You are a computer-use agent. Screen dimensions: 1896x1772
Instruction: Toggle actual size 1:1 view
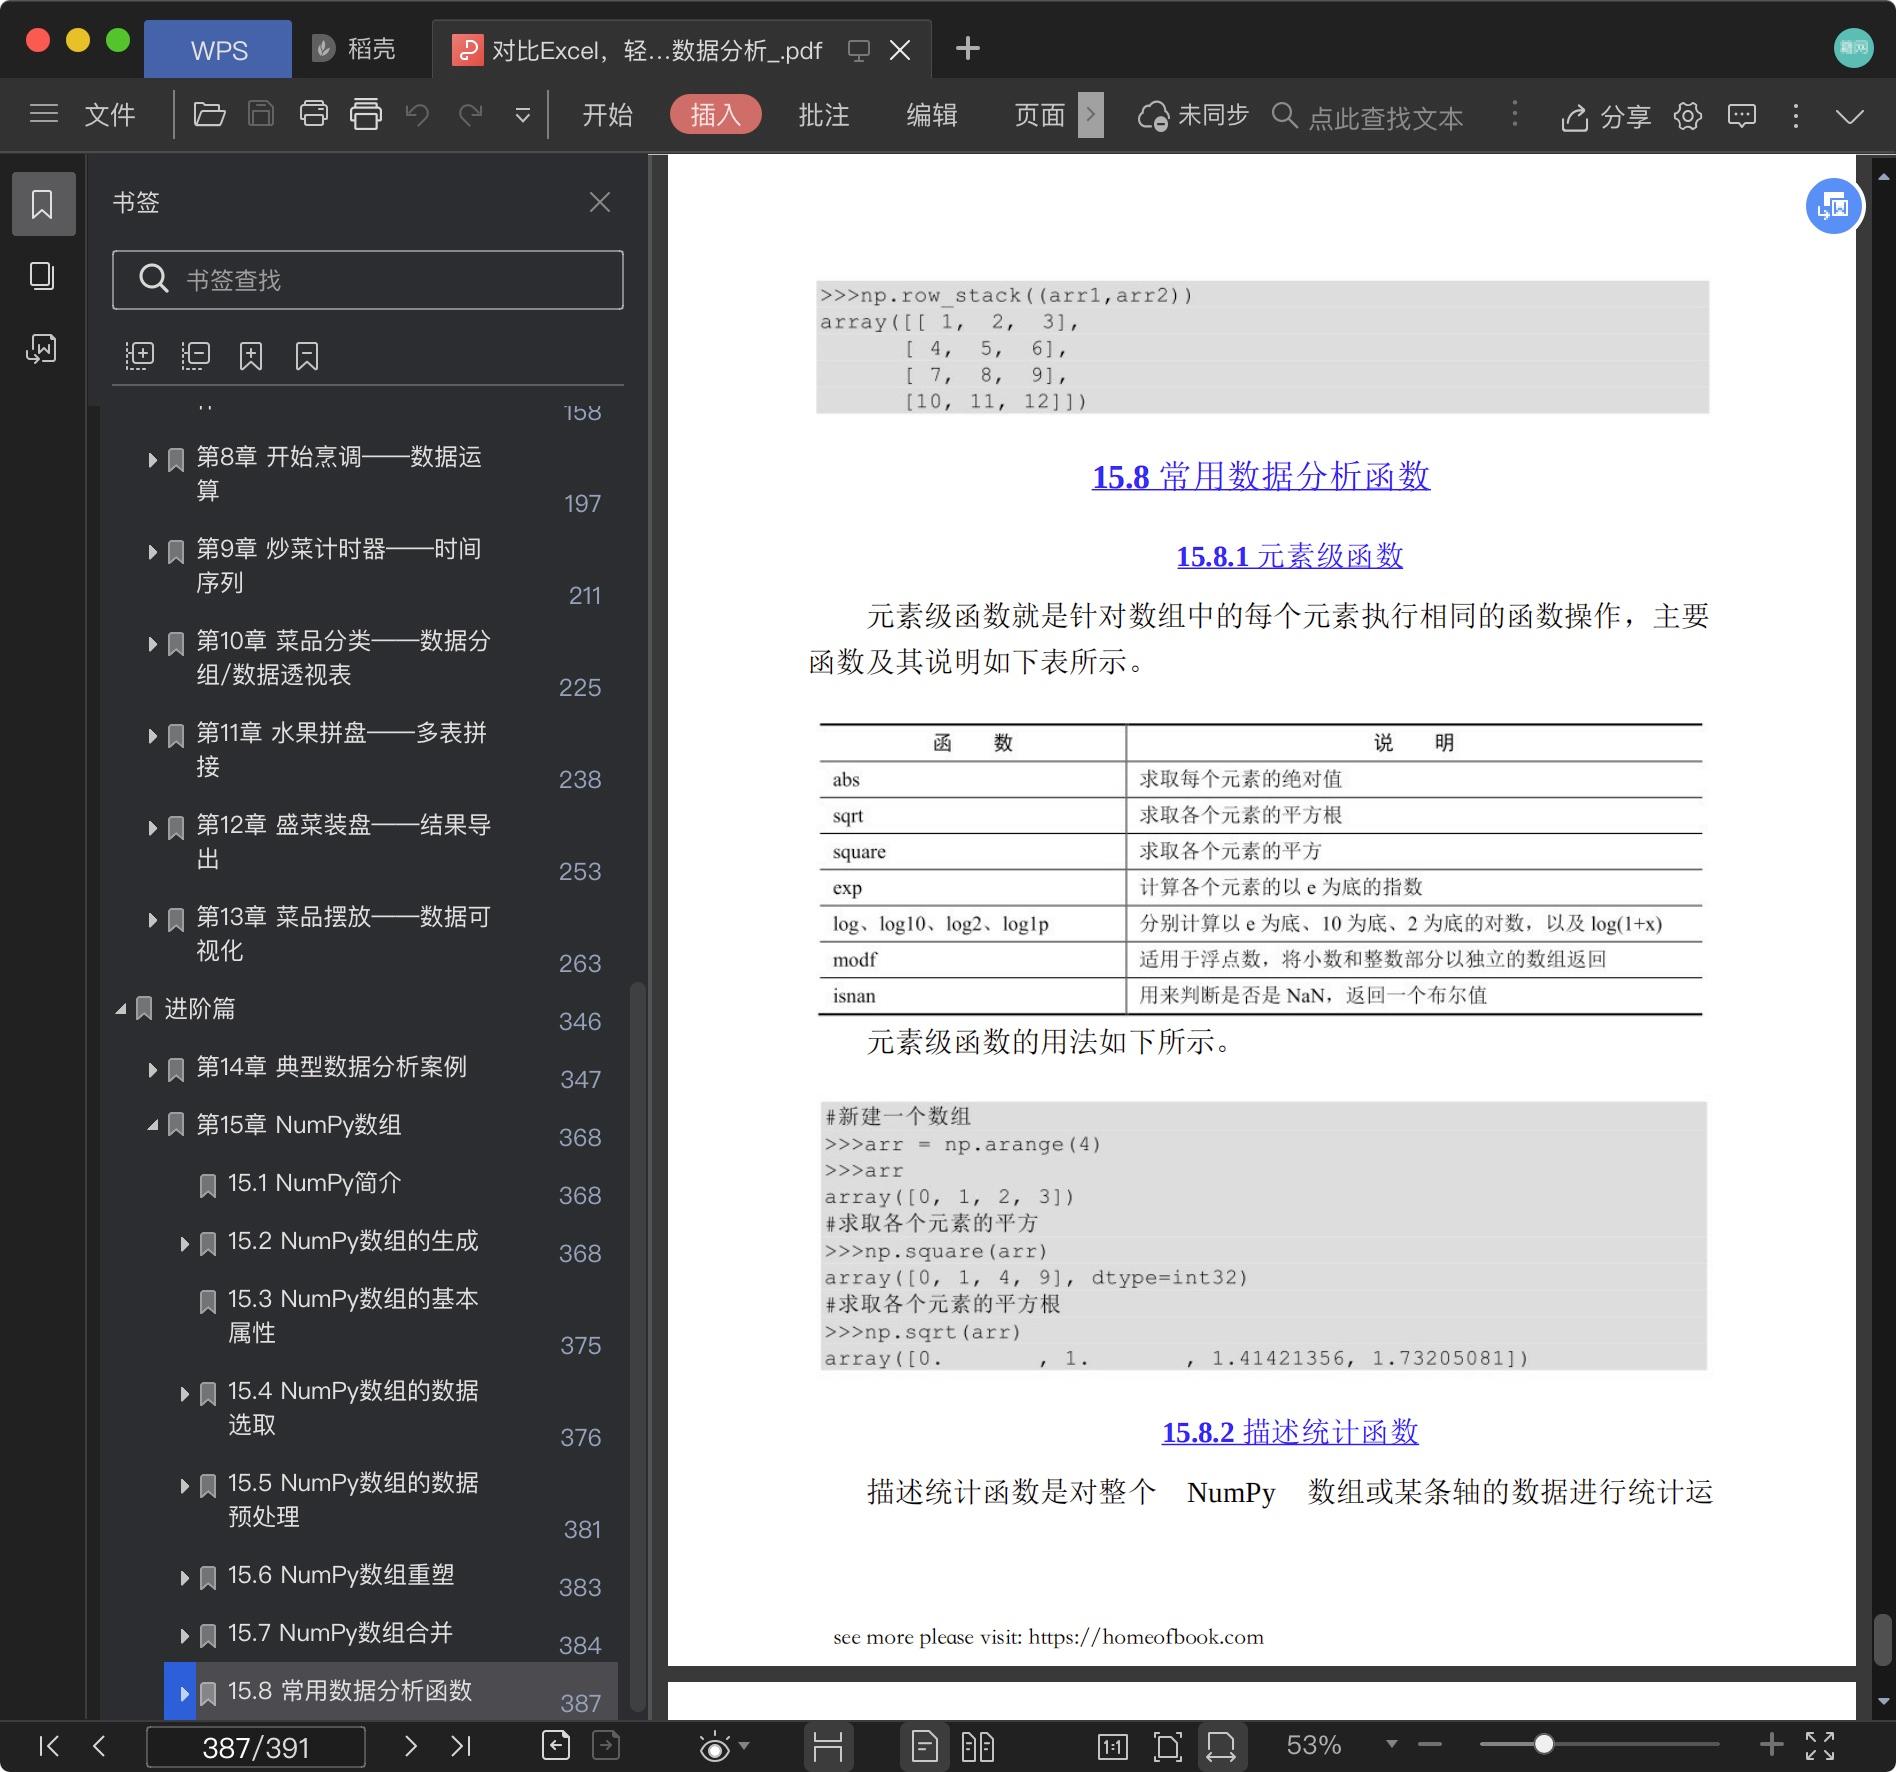[x=1113, y=1746]
